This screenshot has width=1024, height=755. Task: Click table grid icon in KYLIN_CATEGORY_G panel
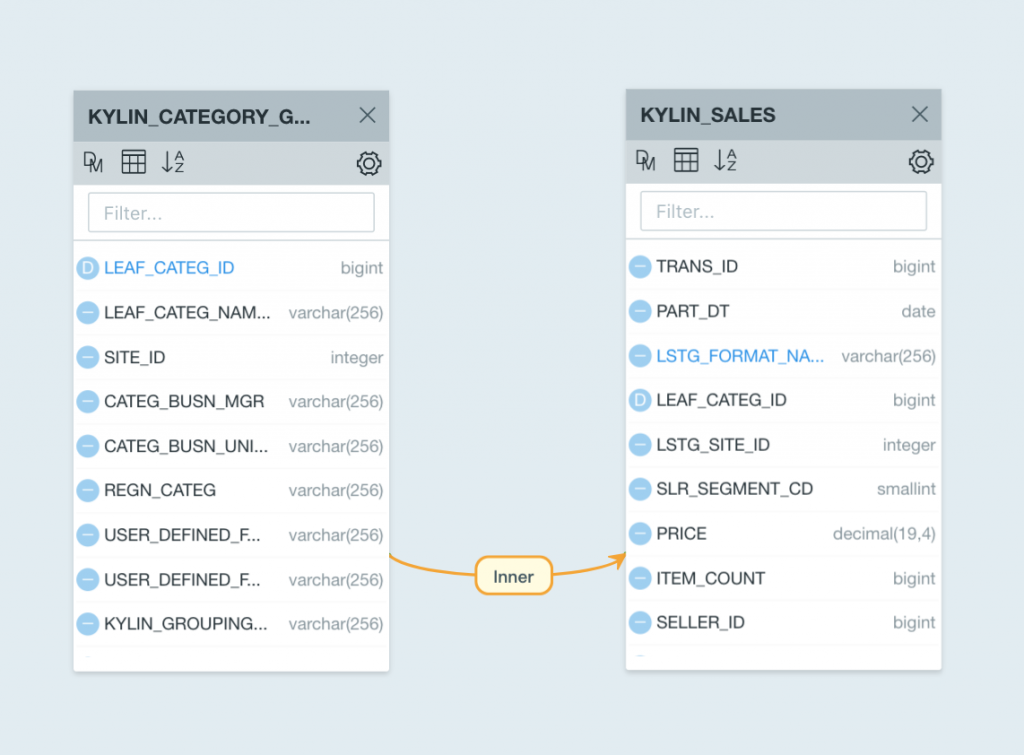pyautogui.click(x=133, y=162)
